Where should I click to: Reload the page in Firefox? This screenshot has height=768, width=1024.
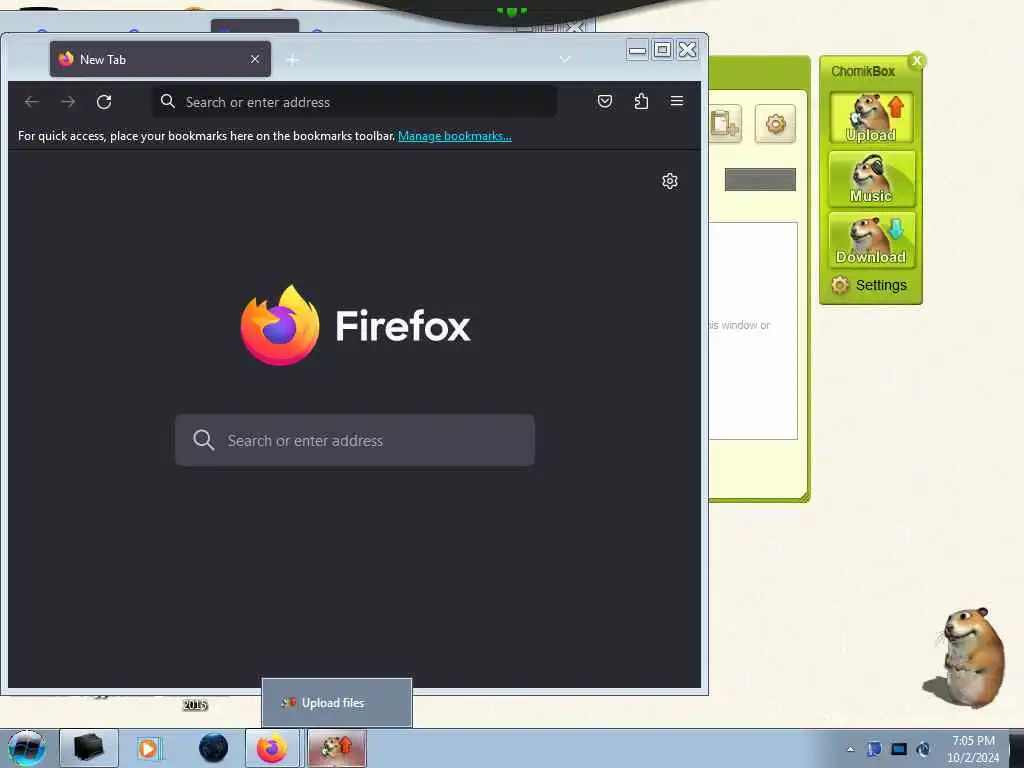click(104, 102)
